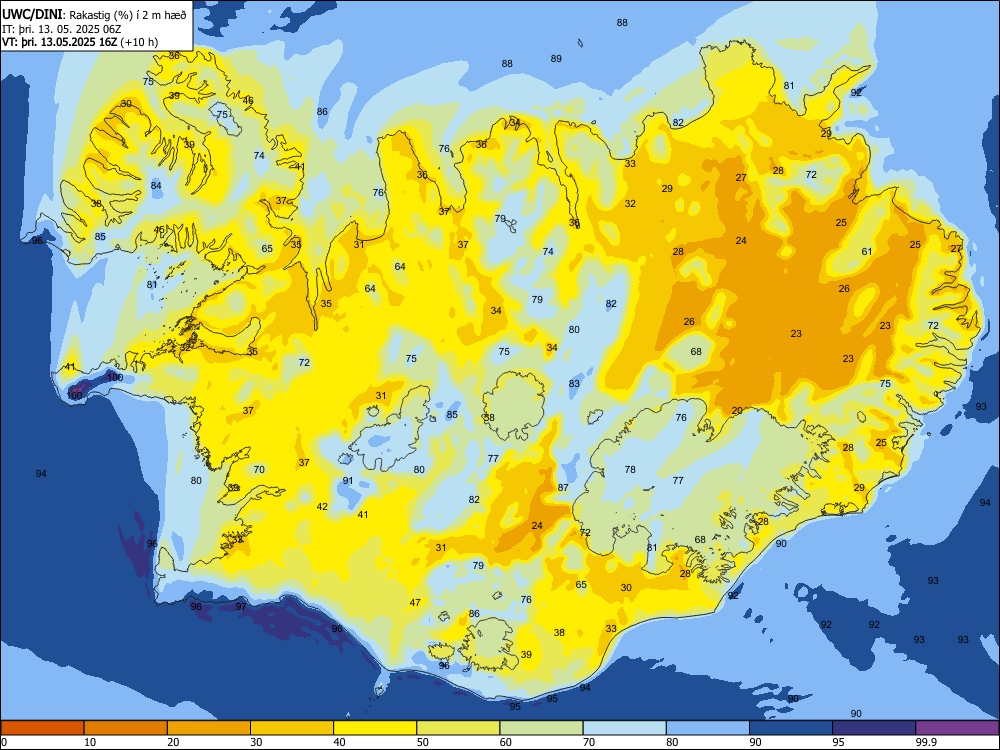Click the '61' humidity value on the map
The height and width of the screenshot is (750, 1000).
point(867,251)
